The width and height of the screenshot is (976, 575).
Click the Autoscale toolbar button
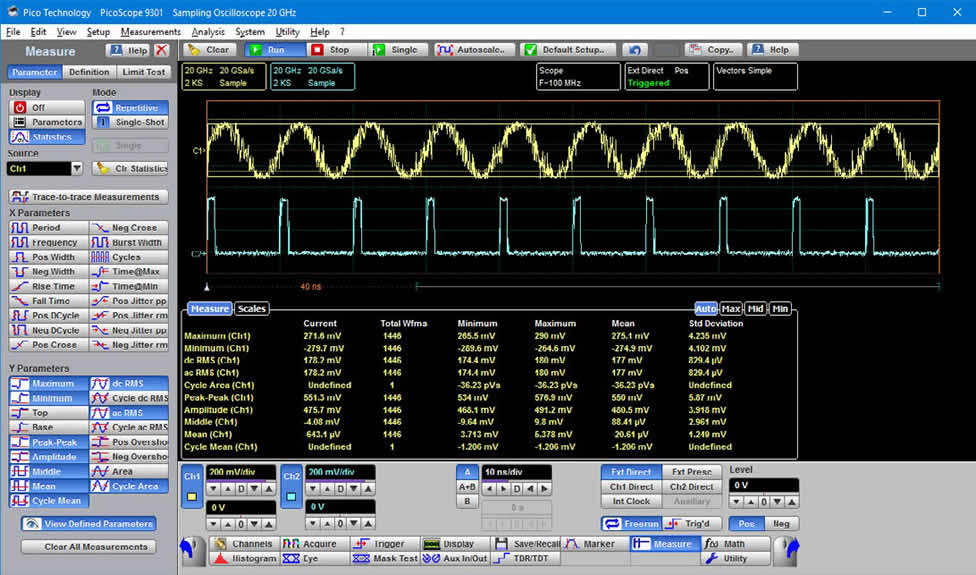(x=475, y=50)
